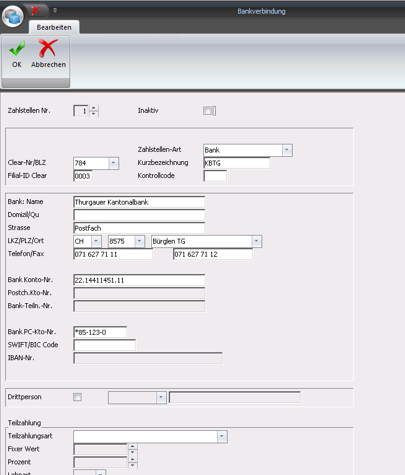Expand the Teilzahlungsart combo box
Screen dimensions: 405x475
tap(222, 436)
